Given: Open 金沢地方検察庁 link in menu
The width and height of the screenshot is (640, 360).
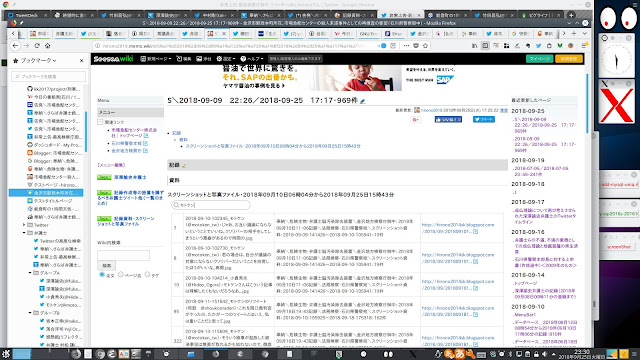Looking at the screenshot, I should 127,151.
